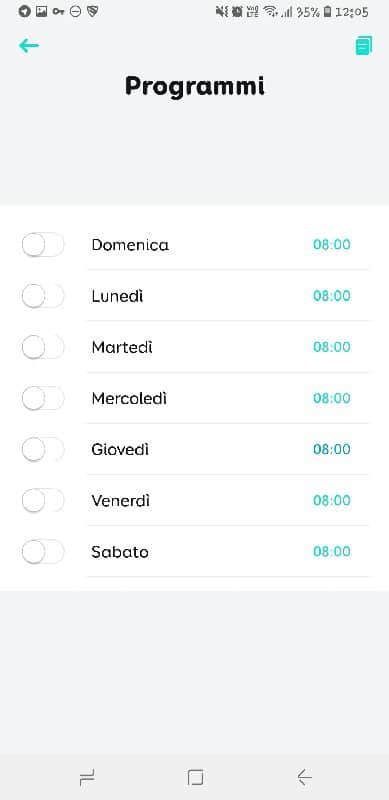This screenshot has height=800, width=389.
Task: Change the Mercoledì 08:00 time
Action: (332, 398)
